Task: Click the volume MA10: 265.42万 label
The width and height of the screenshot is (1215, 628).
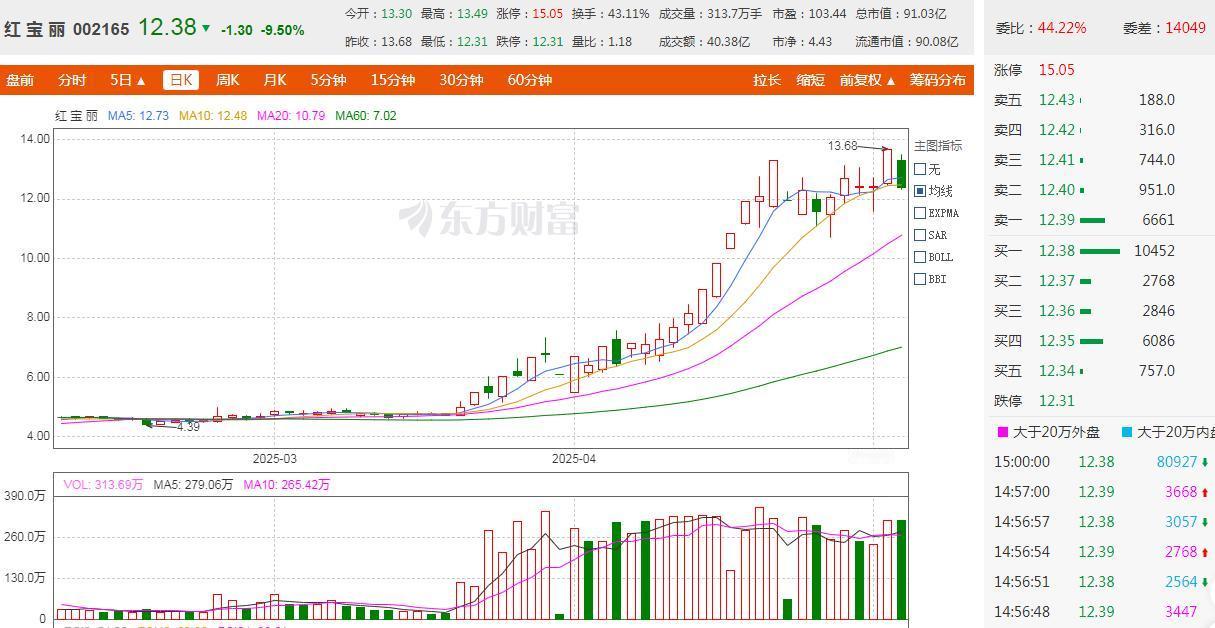Action: point(286,485)
